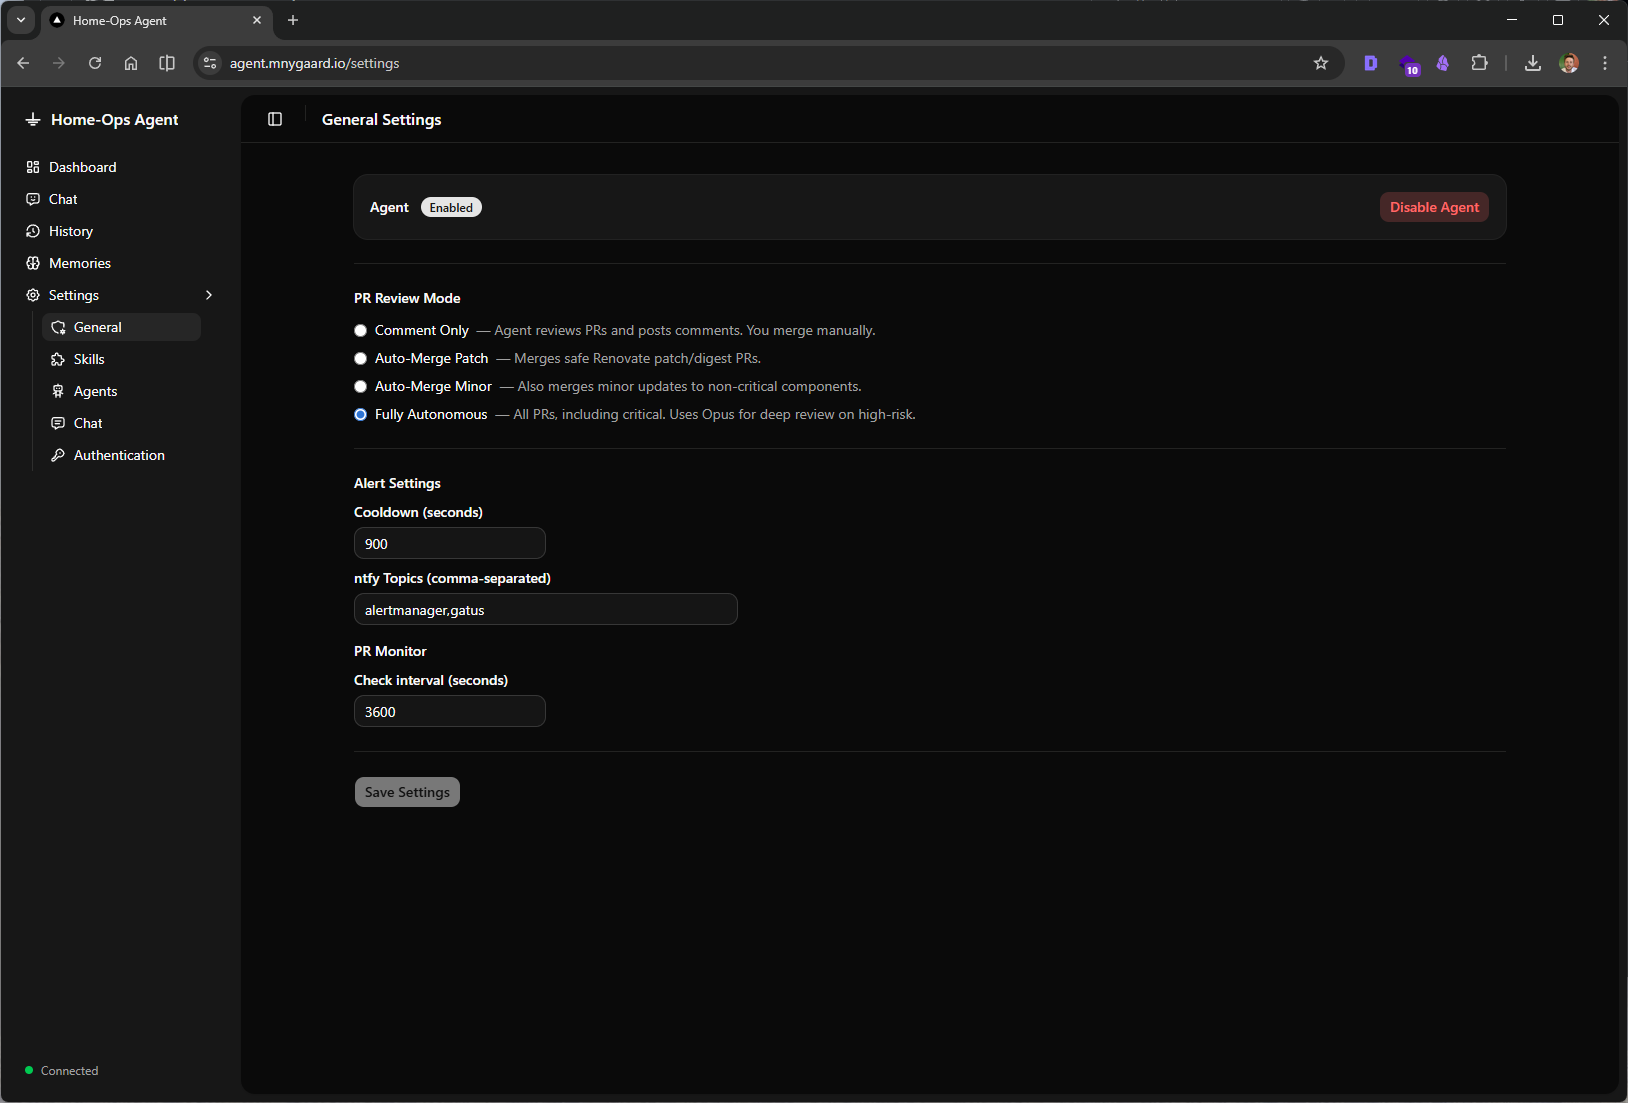
Task: Collapse the Settings submenu chevron
Action: point(209,295)
